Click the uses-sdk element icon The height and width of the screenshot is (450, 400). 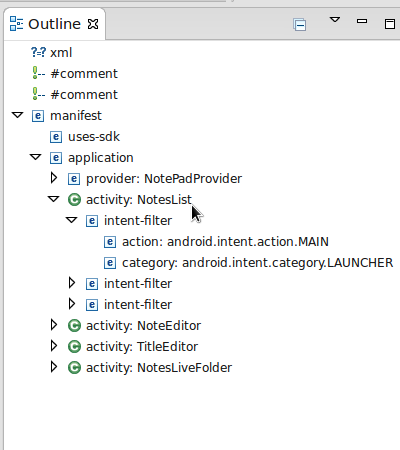pyautogui.click(x=56, y=137)
